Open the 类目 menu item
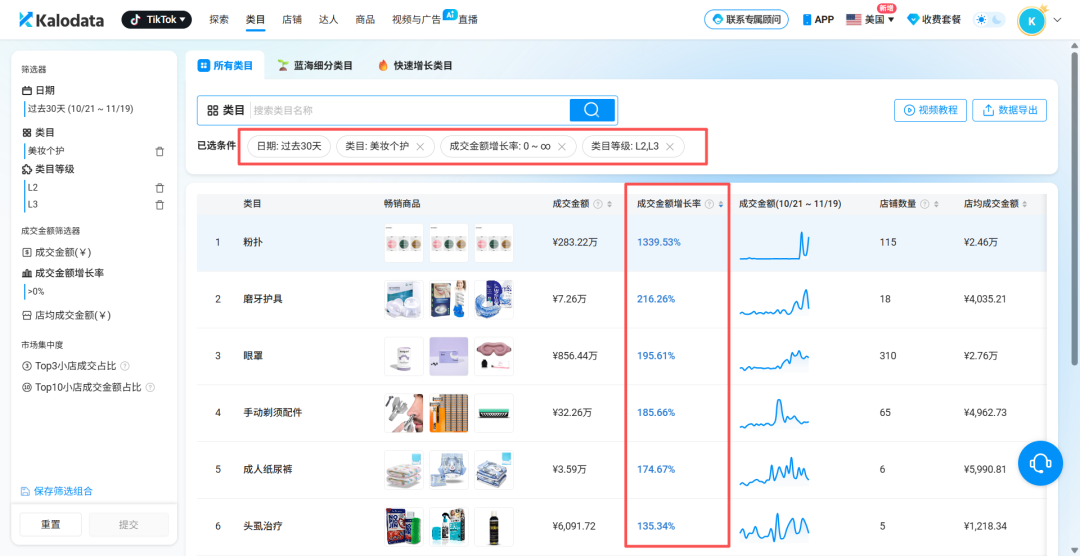 (256, 20)
